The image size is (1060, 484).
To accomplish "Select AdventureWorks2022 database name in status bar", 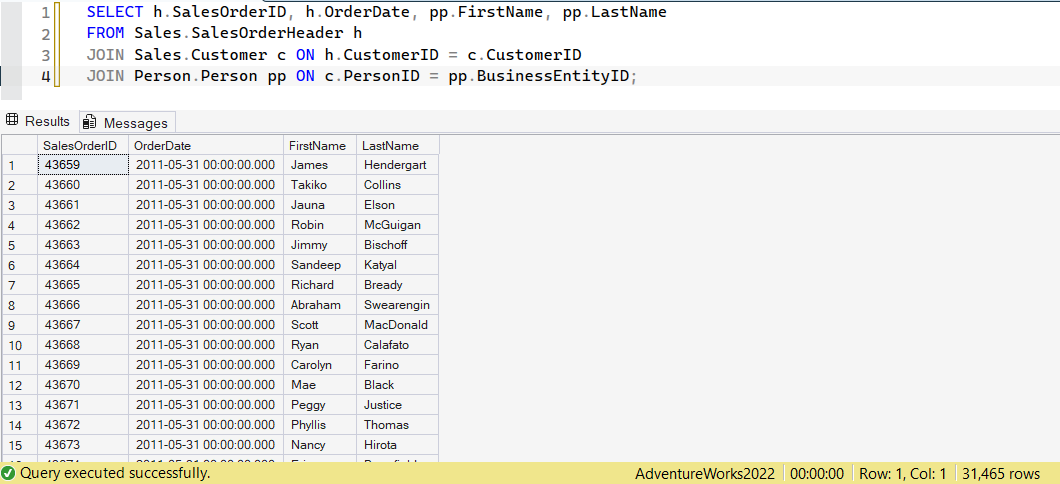I will pyautogui.click(x=705, y=473).
